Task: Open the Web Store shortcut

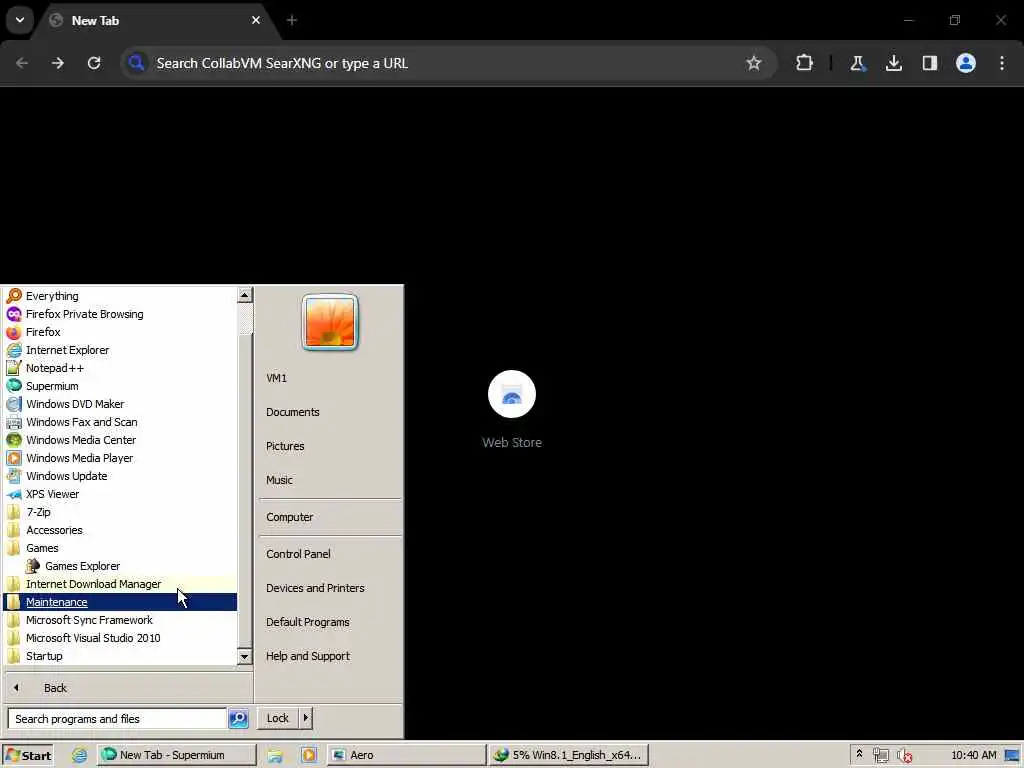Action: click(512, 409)
